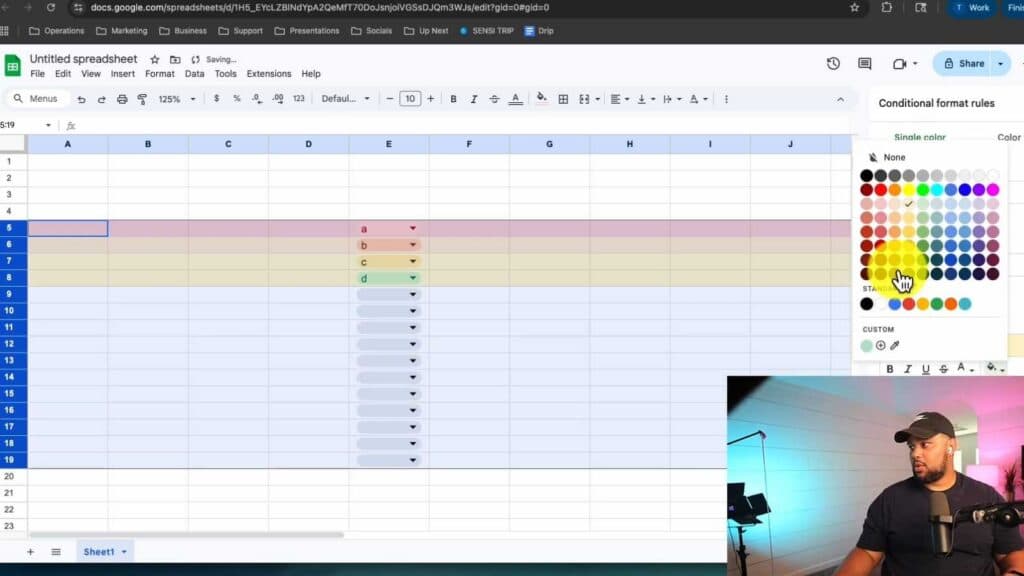
Task: Open font family Default dropdown
Action: [345, 99]
